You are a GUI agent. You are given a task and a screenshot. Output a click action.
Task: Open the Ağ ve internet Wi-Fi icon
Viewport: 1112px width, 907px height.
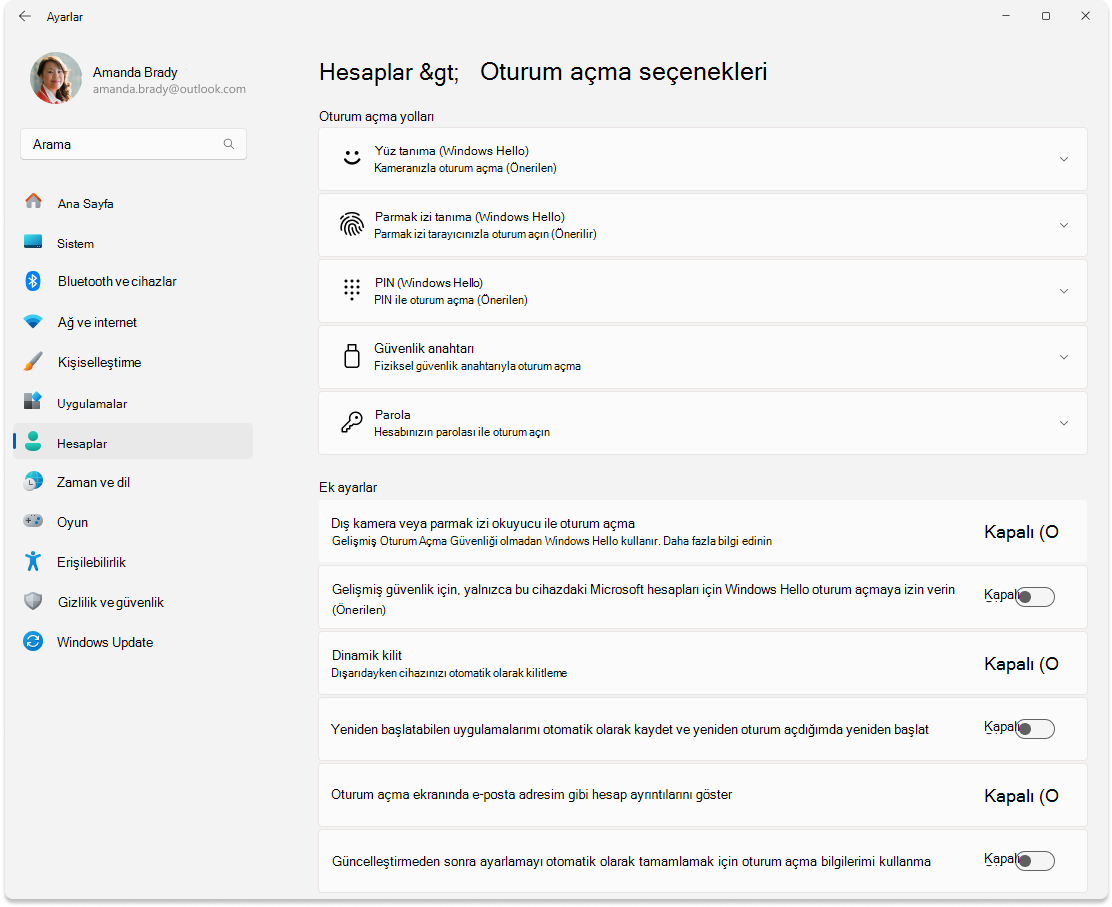33,321
